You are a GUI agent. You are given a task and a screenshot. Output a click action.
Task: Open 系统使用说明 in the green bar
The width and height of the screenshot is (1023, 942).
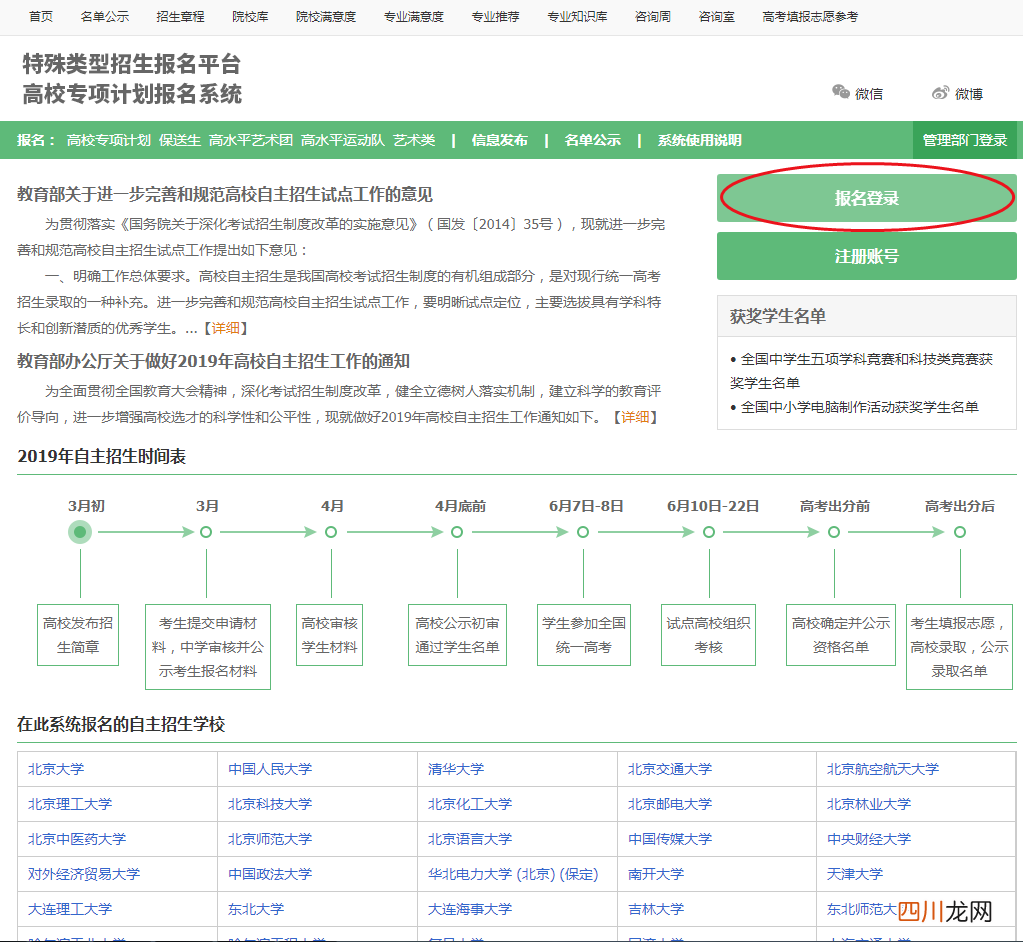click(699, 140)
